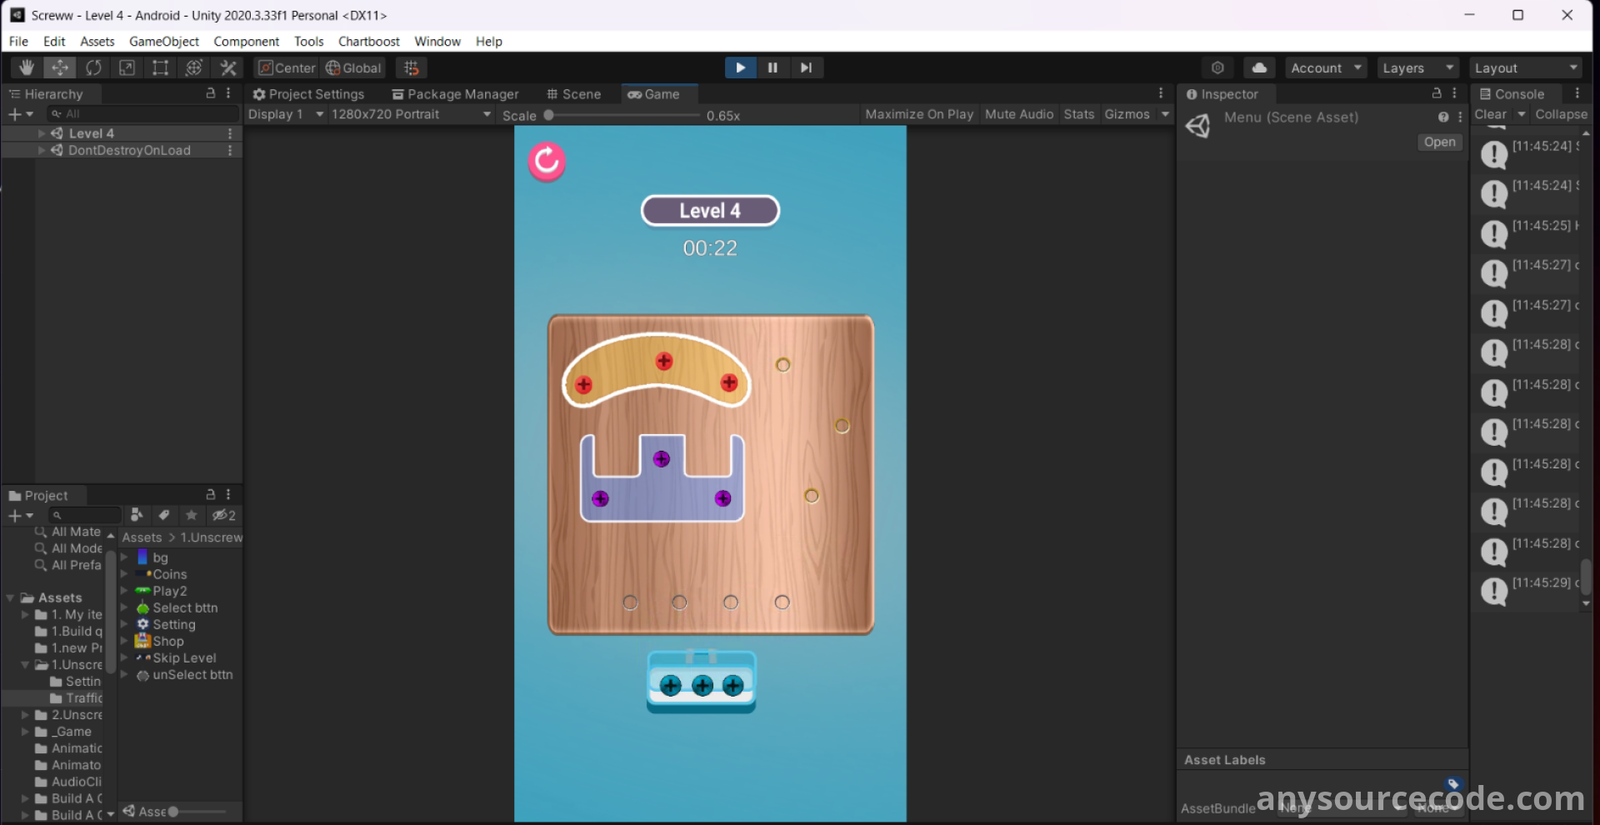Open Gizmos dropdown arrow
Screen dimensions: 1600x825
(x=1165, y=114)
